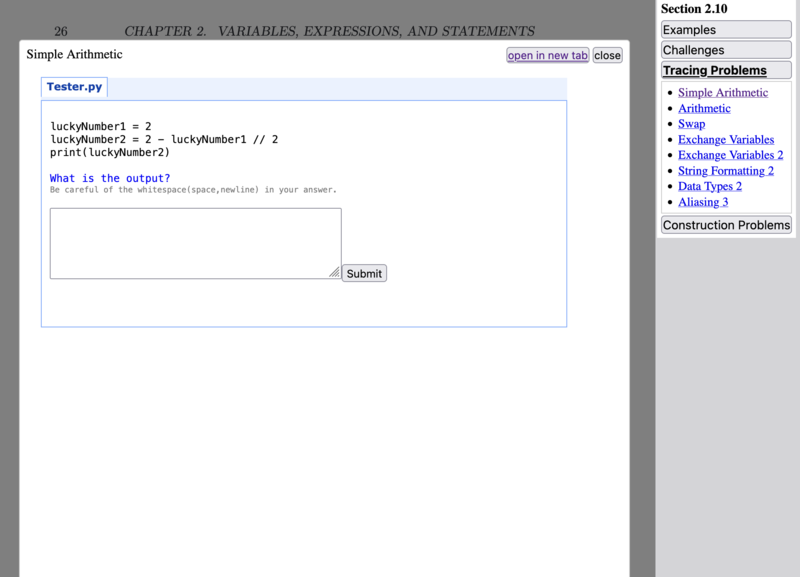Close the Simple Arithmetic dialog
Screen dimensions: 800x577
(x=607, y=55)
